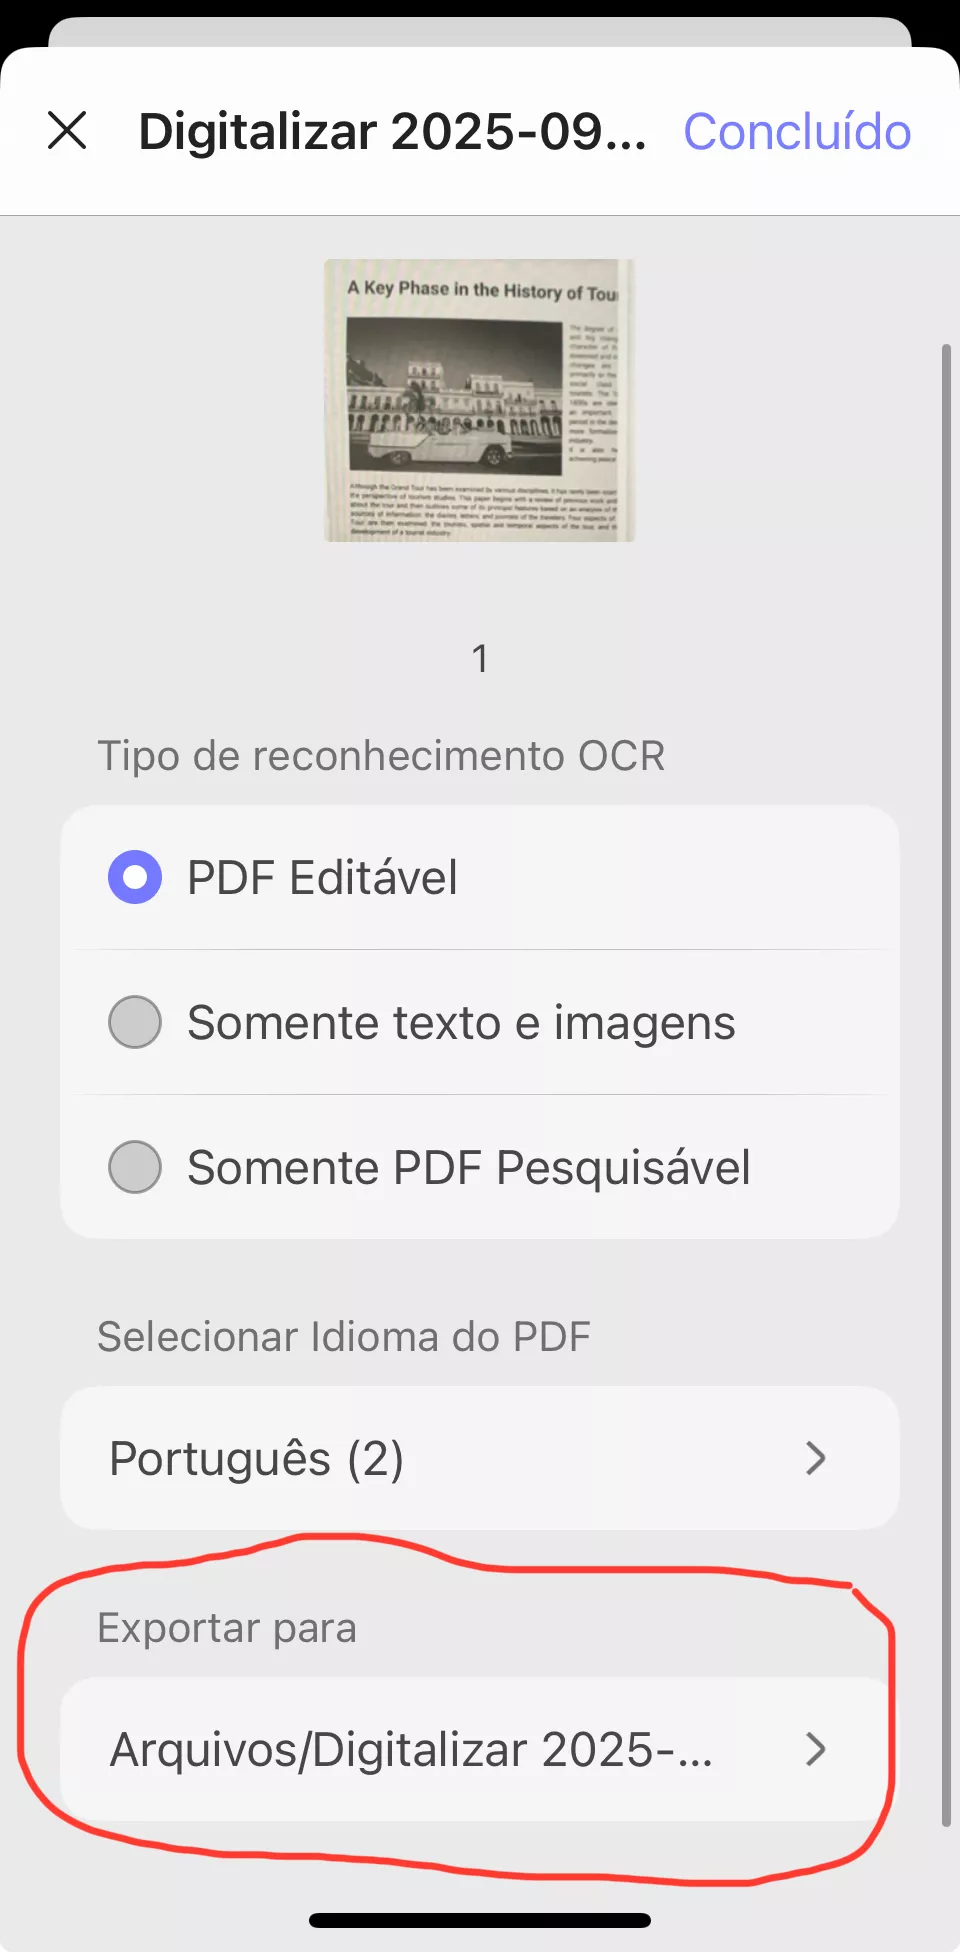Tap the Arquivos/Digitalizar 2025 export destination text

410,1750
